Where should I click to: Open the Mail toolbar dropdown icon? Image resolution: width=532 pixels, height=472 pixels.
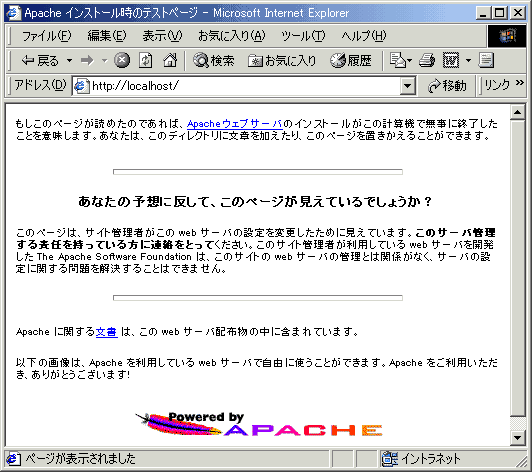coord(400,61)
